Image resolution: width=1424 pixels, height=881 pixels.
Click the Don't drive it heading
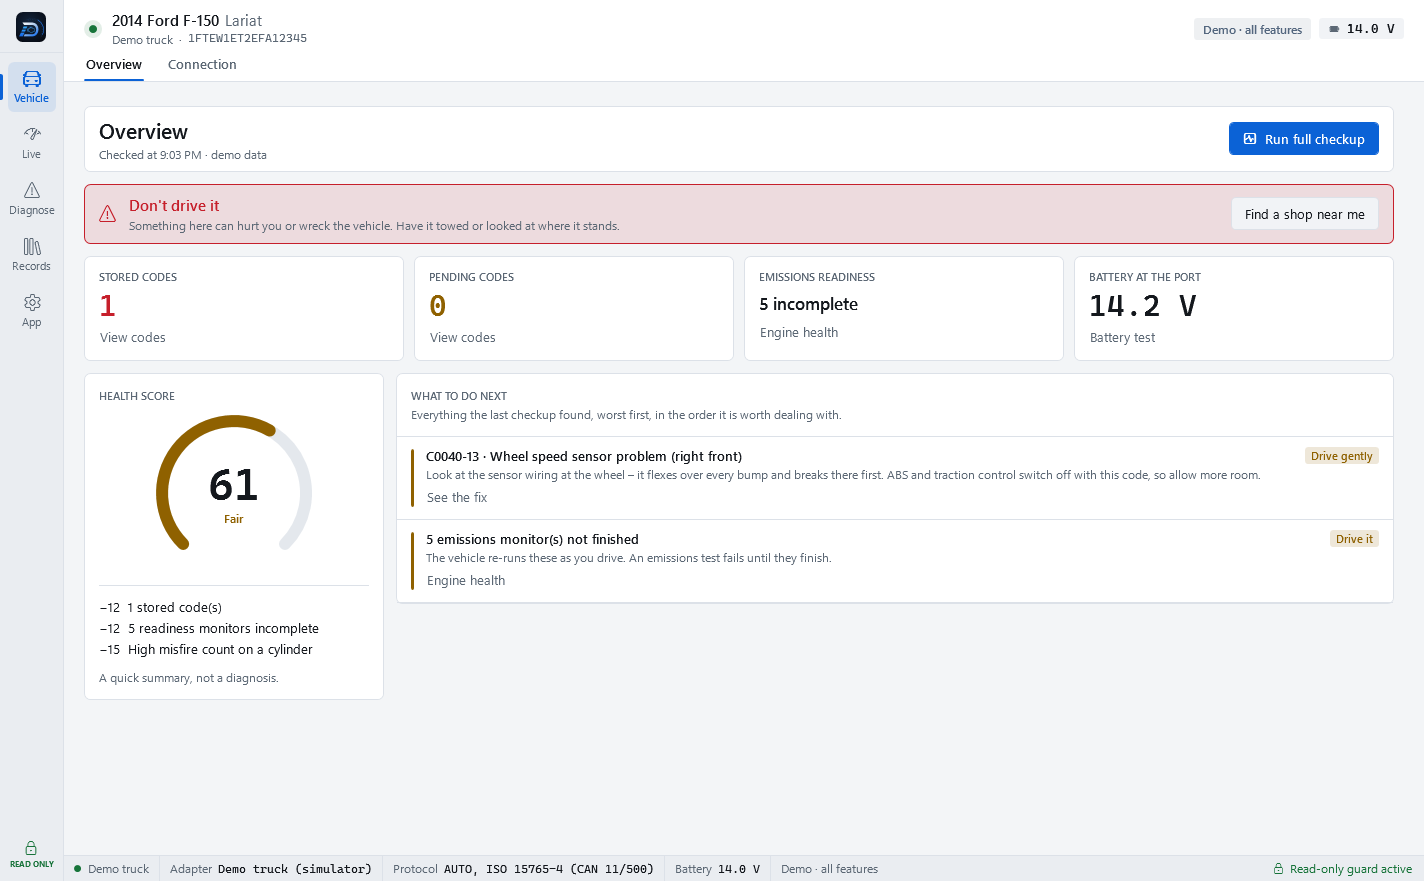174,206
